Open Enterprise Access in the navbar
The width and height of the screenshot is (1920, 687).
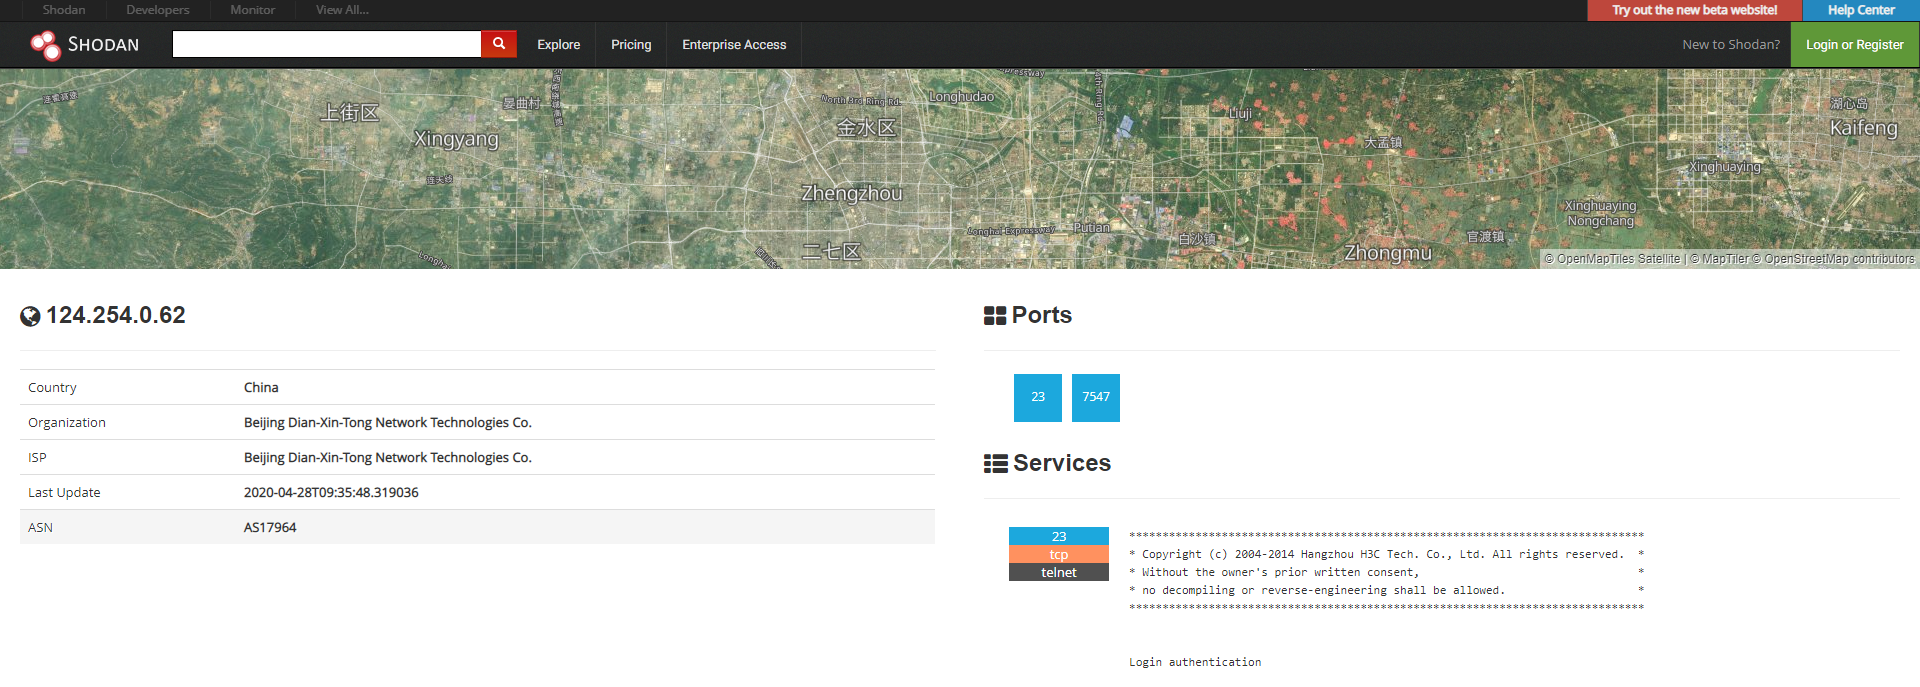point(734,45)
